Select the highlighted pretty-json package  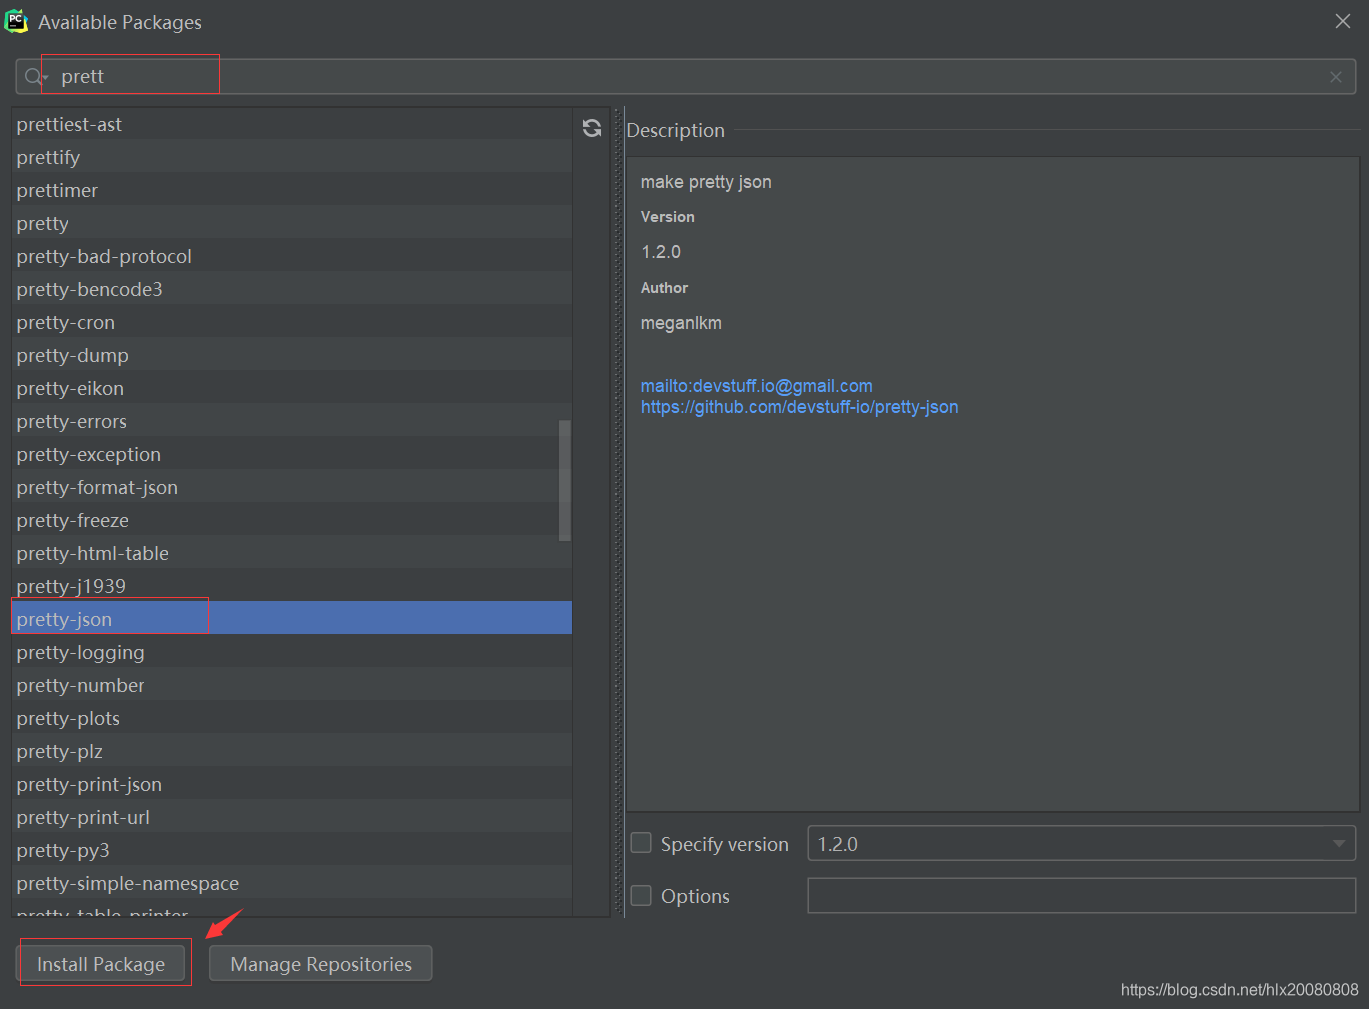click(x=292, y=619)
